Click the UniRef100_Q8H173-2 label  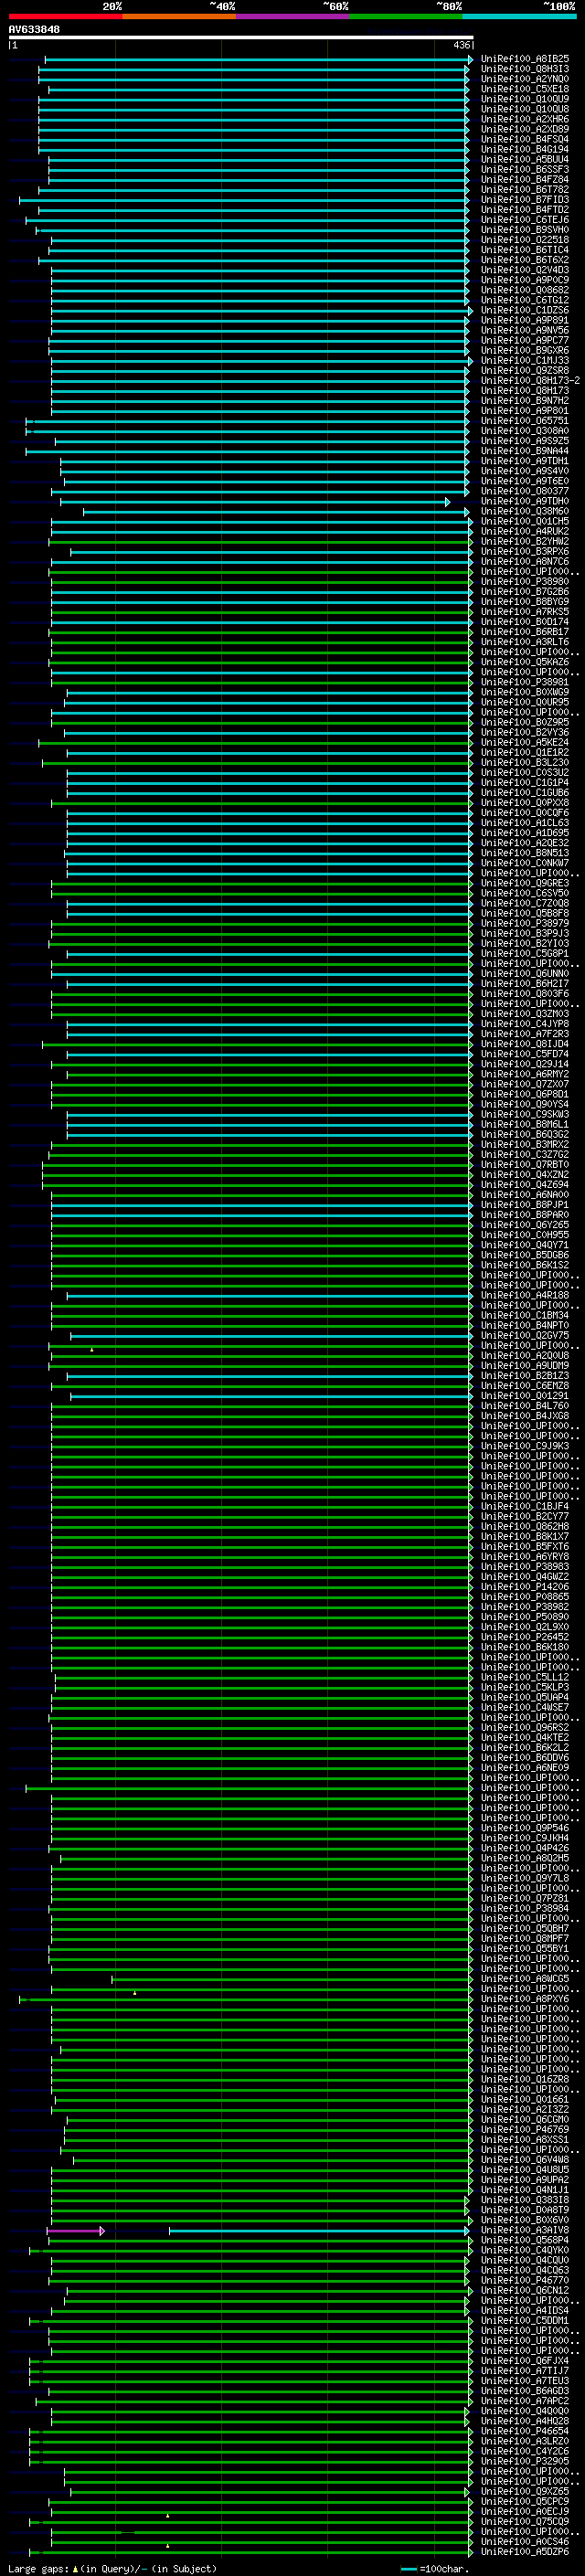(531, 381)
